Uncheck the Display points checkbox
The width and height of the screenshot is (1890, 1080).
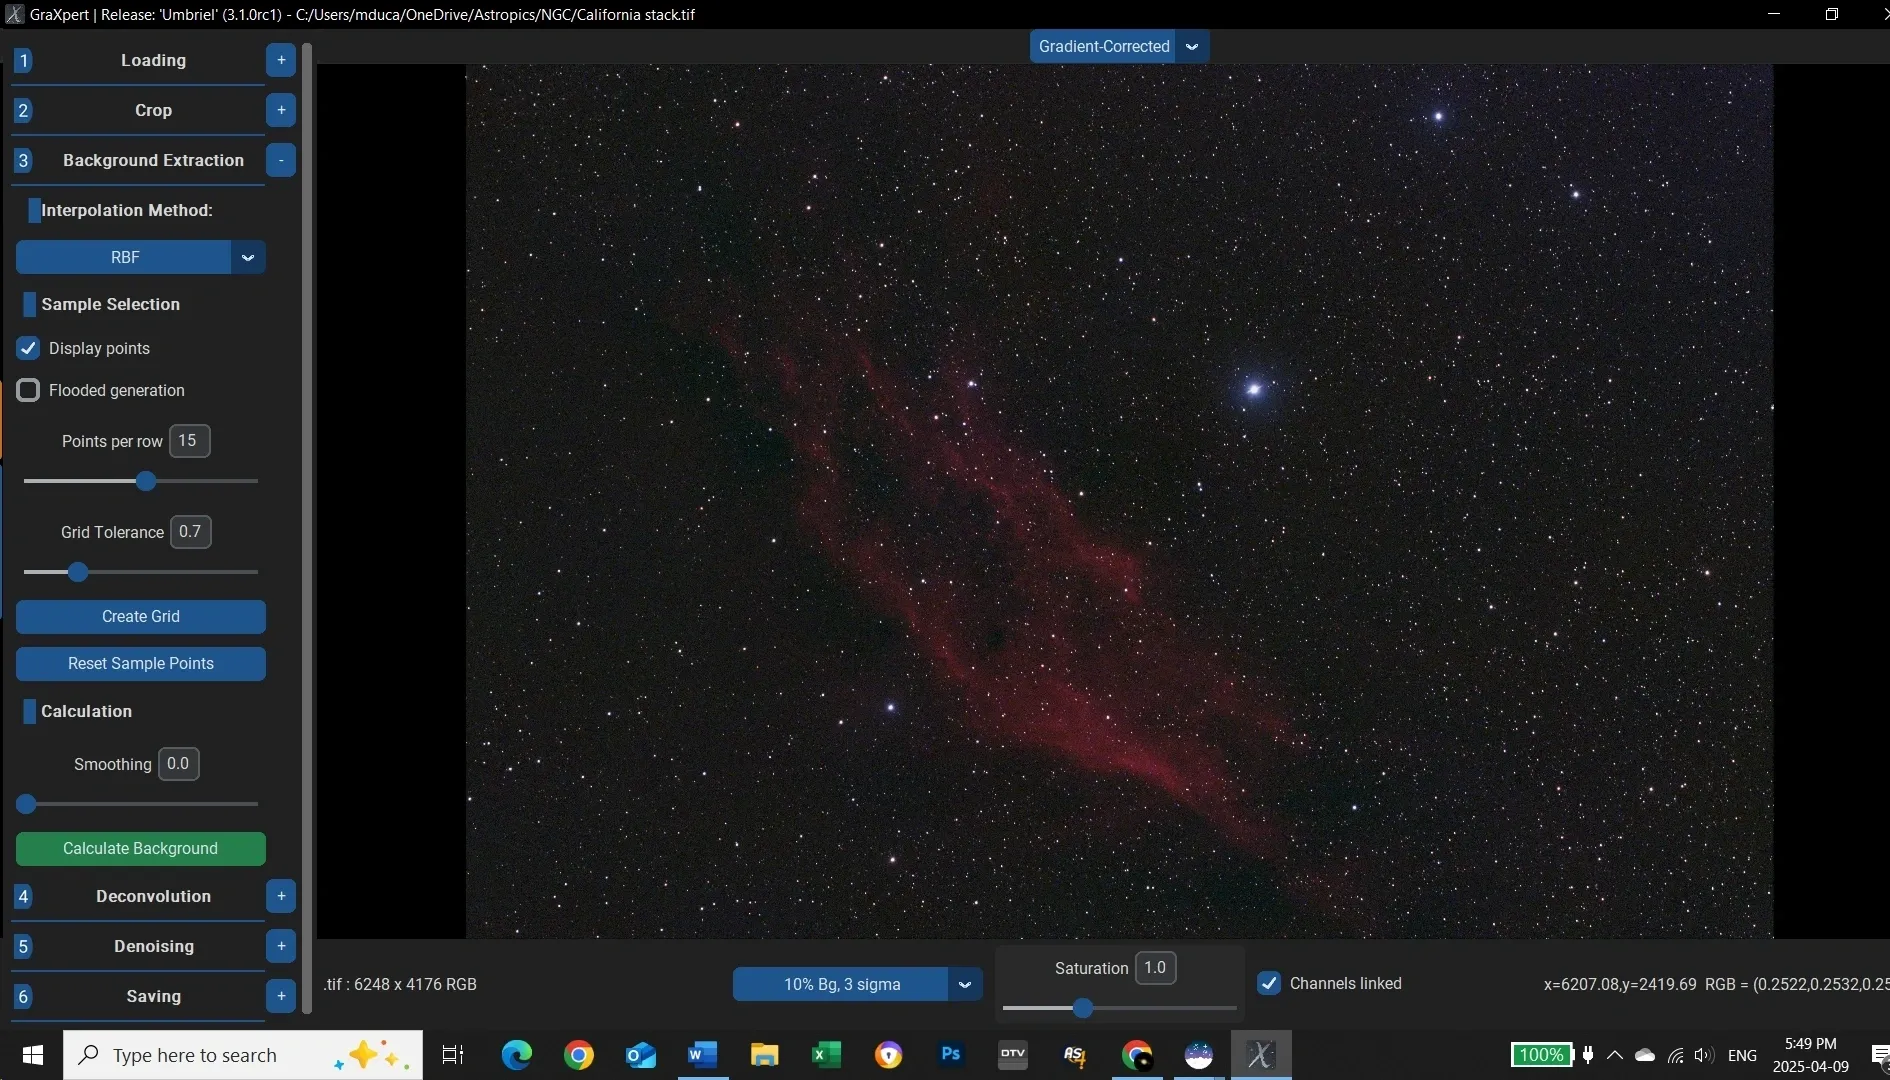pos(28,348)
